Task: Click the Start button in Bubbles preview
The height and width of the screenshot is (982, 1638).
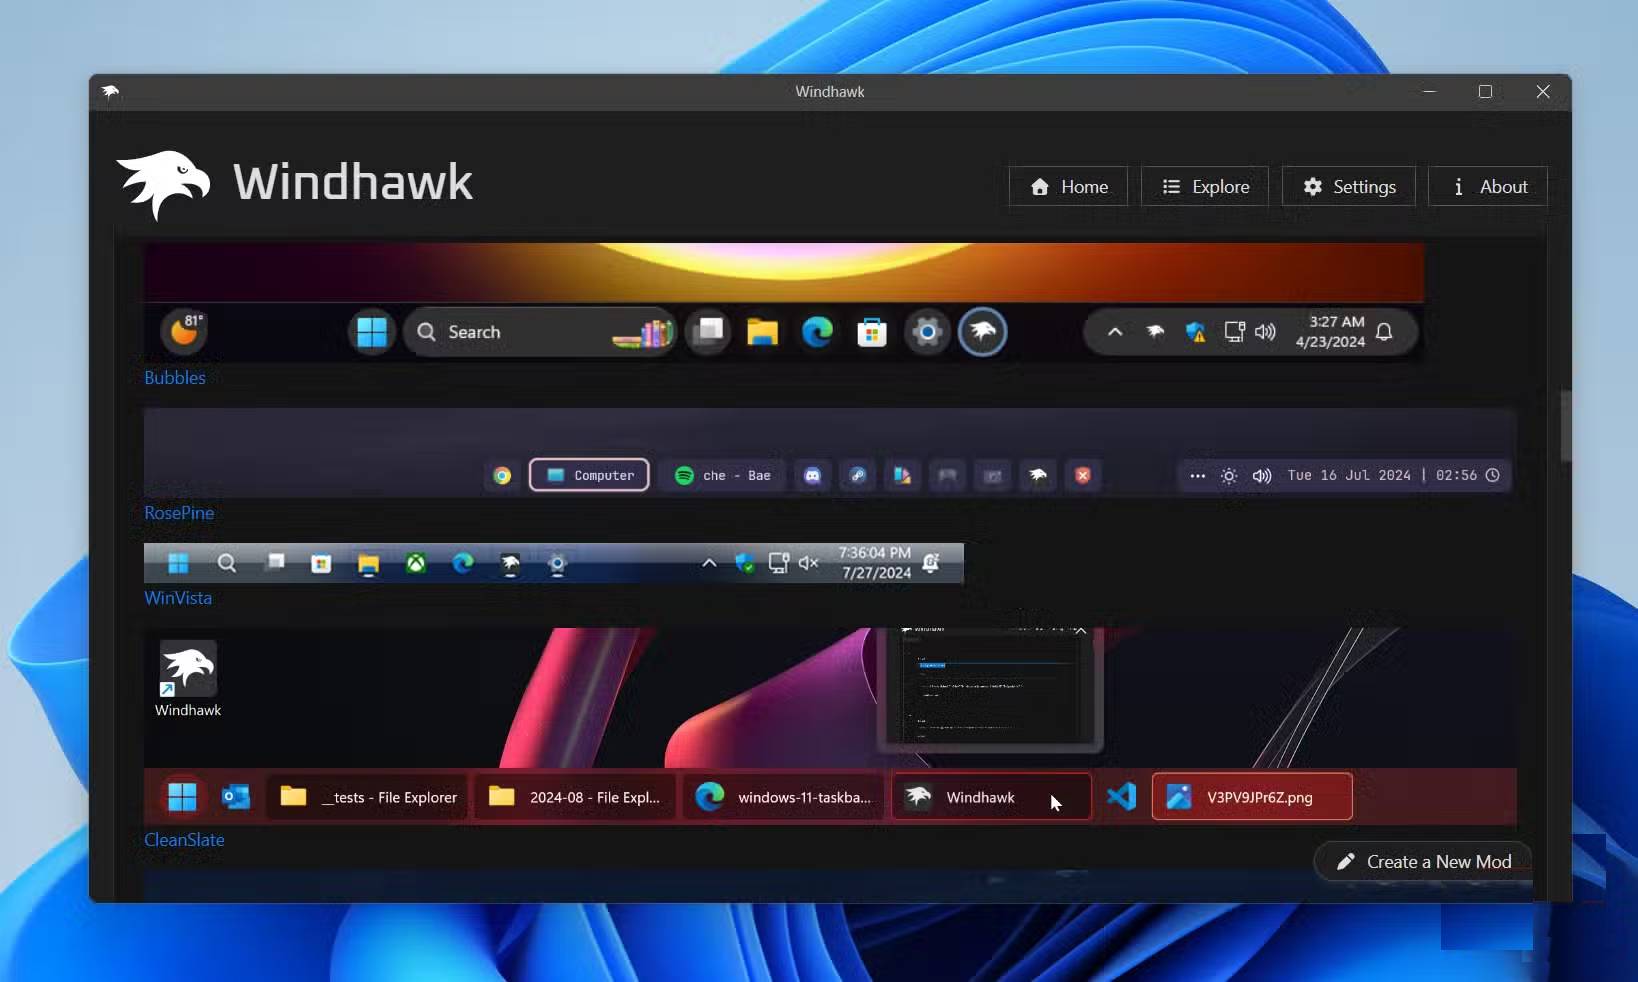Action: point(372,332)
